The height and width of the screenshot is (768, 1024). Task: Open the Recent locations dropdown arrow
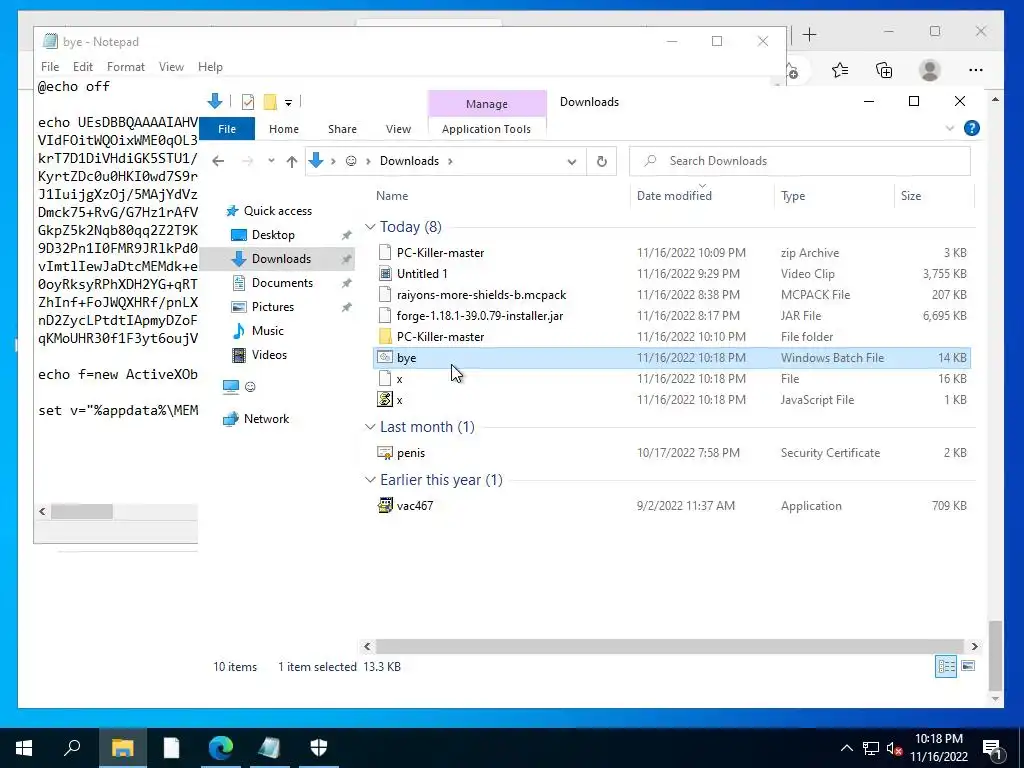tap(271, 161)
